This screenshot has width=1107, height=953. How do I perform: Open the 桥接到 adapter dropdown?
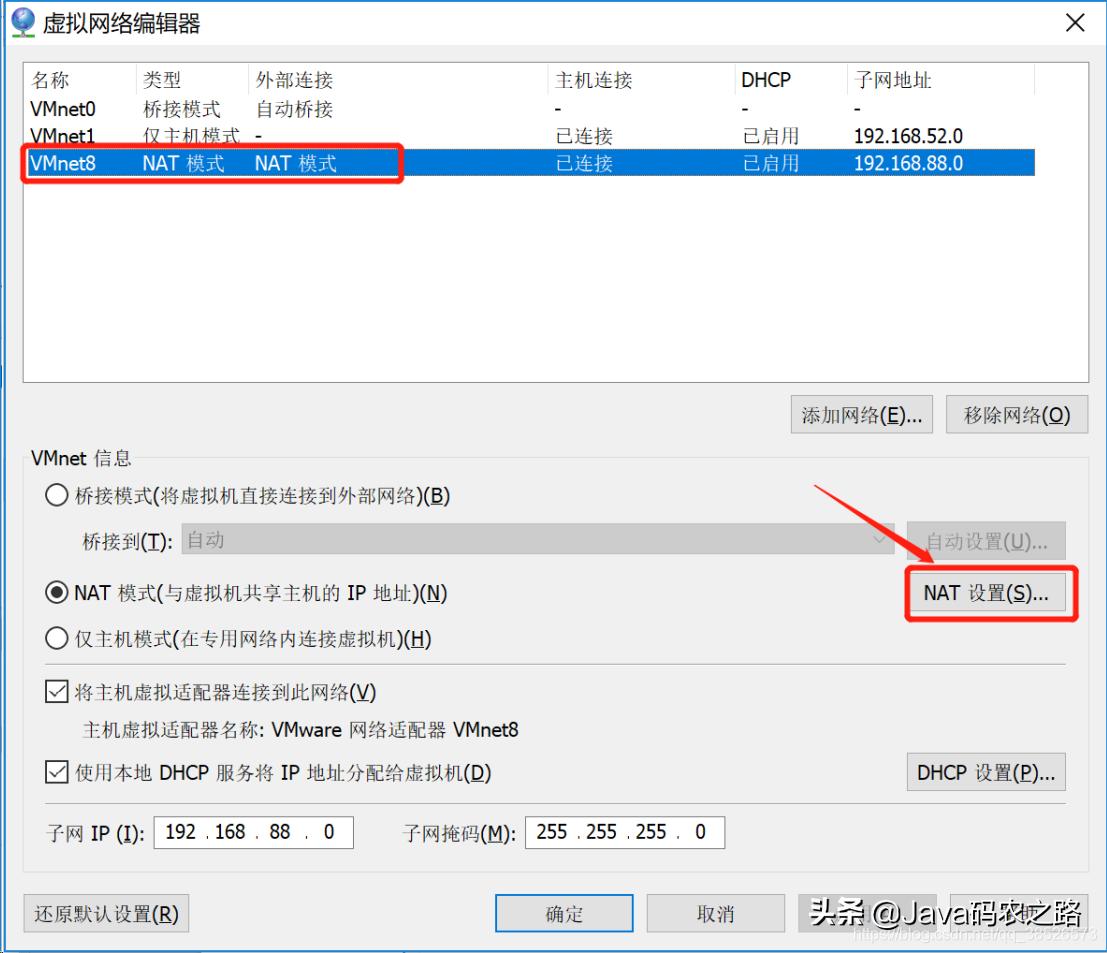pyautogui.click(x=879, y=540)
